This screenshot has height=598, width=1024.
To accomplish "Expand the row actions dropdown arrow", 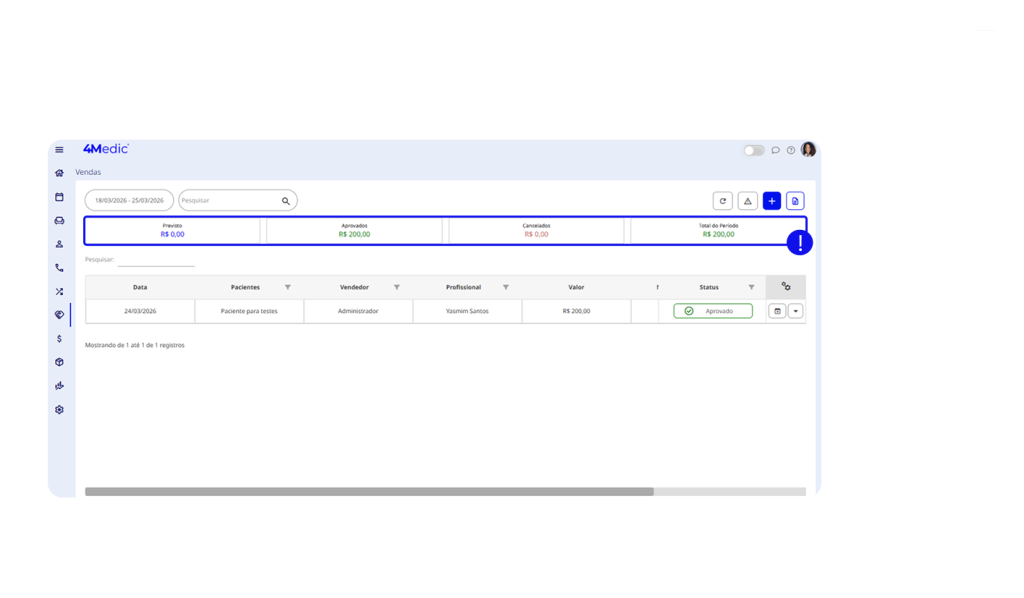I will 796,311.
